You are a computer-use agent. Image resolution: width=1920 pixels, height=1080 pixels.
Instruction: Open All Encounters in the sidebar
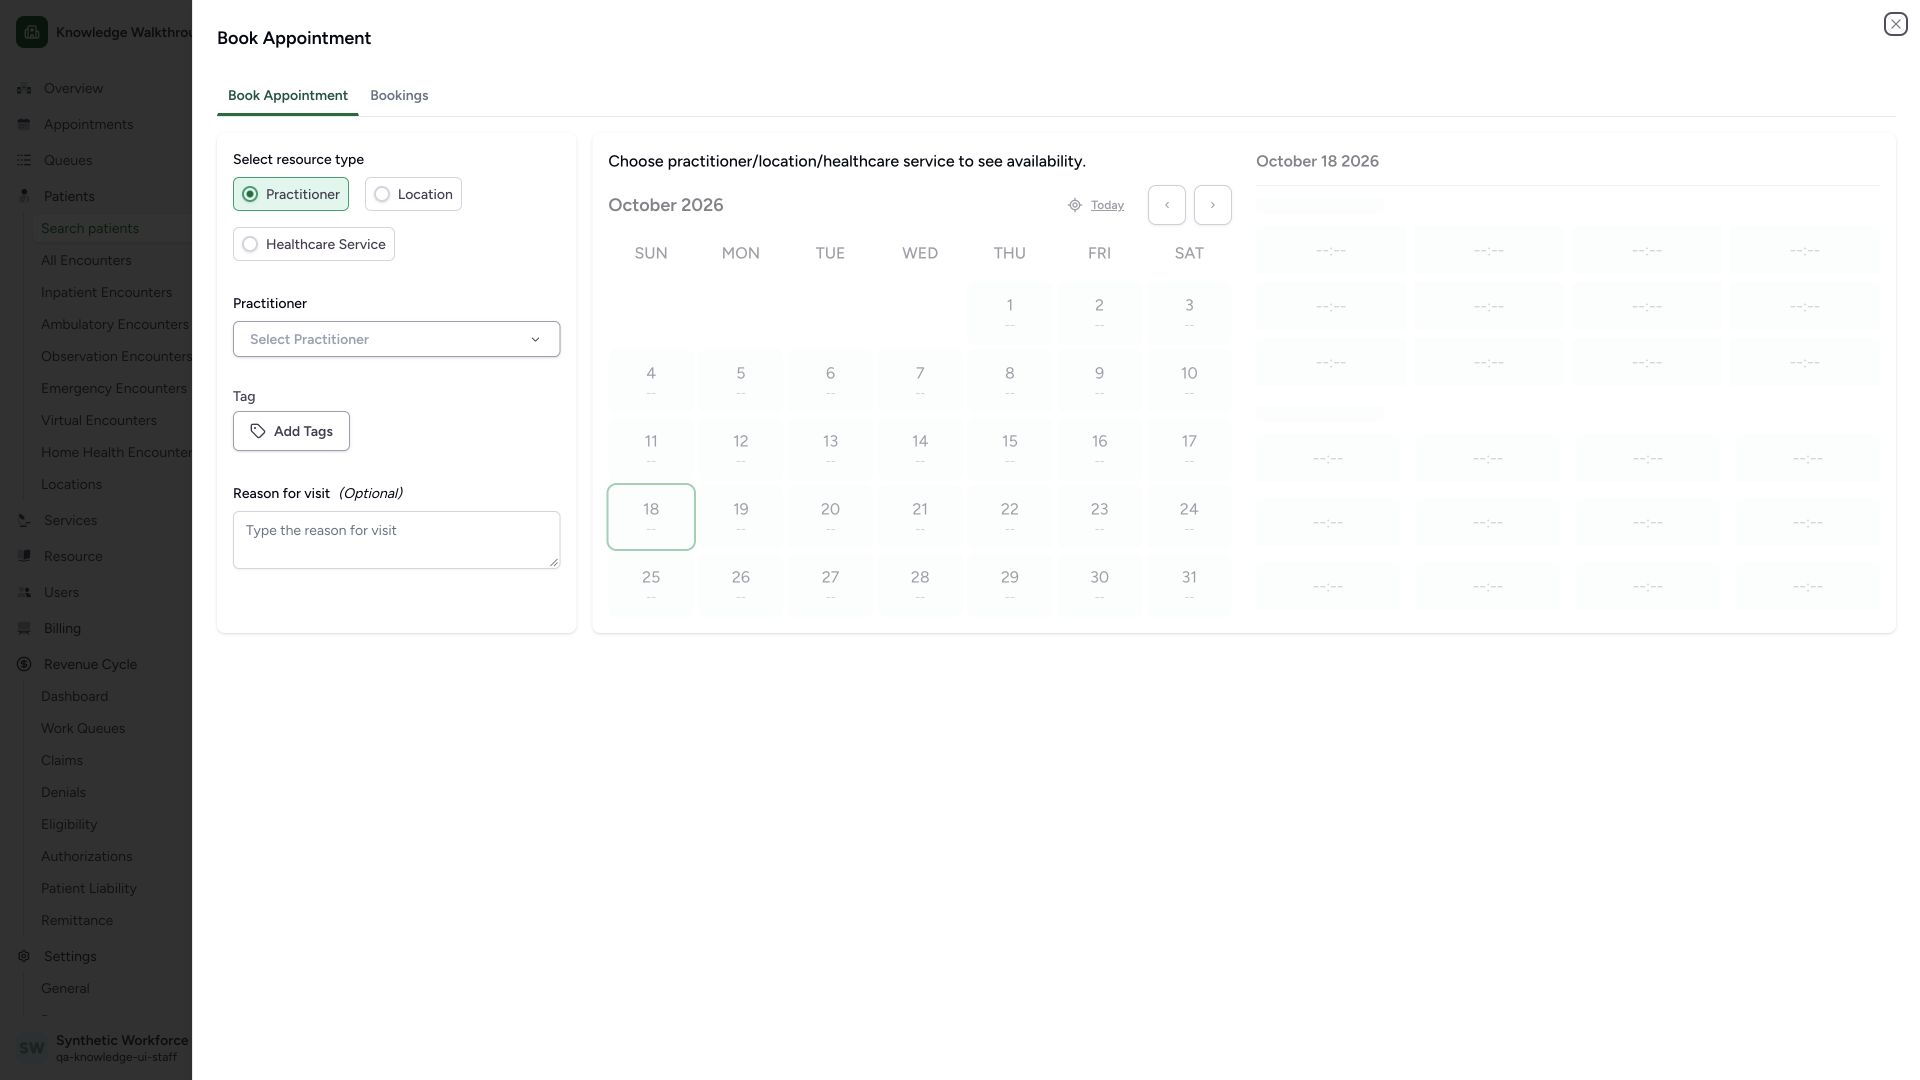pos(86,260)
